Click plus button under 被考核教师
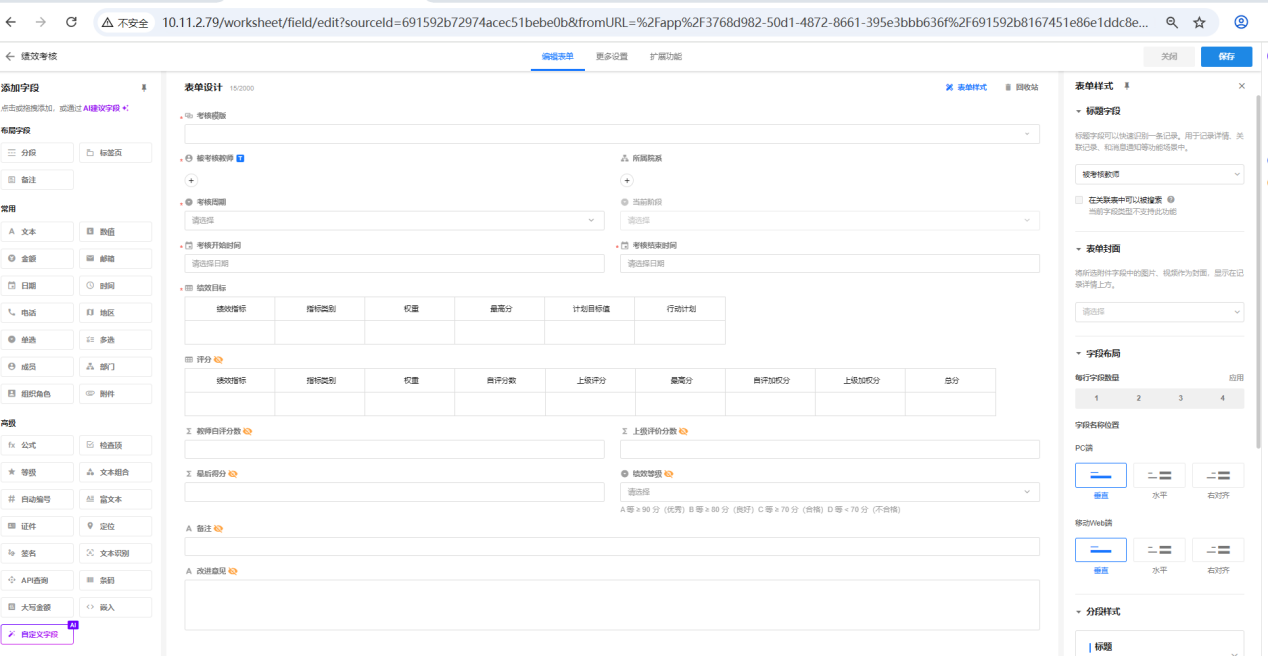Viewport: 1268px width, 656px height. coord(191,181)
